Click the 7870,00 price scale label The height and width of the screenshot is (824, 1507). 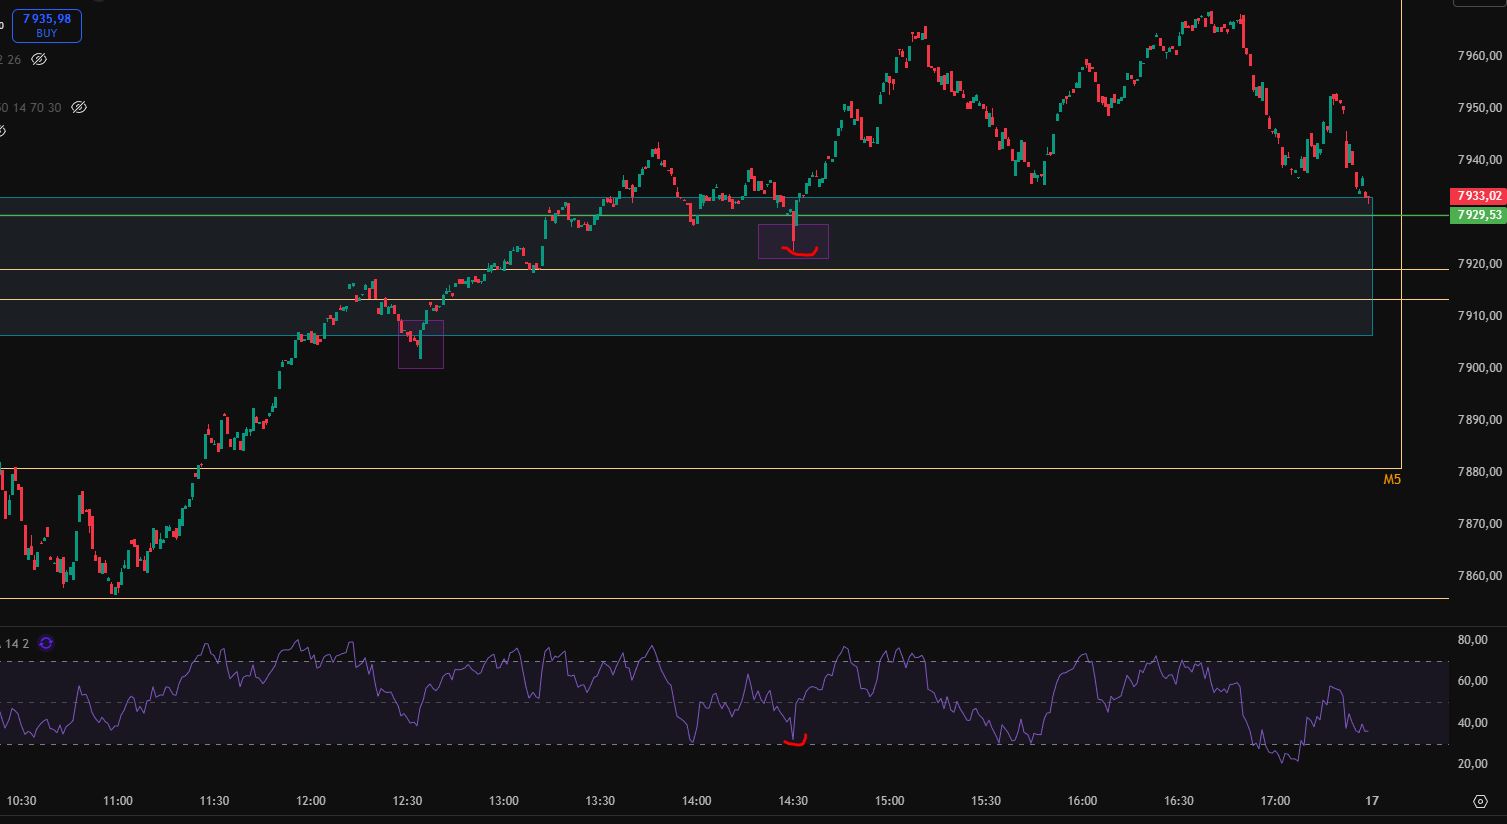[1480, 524]
